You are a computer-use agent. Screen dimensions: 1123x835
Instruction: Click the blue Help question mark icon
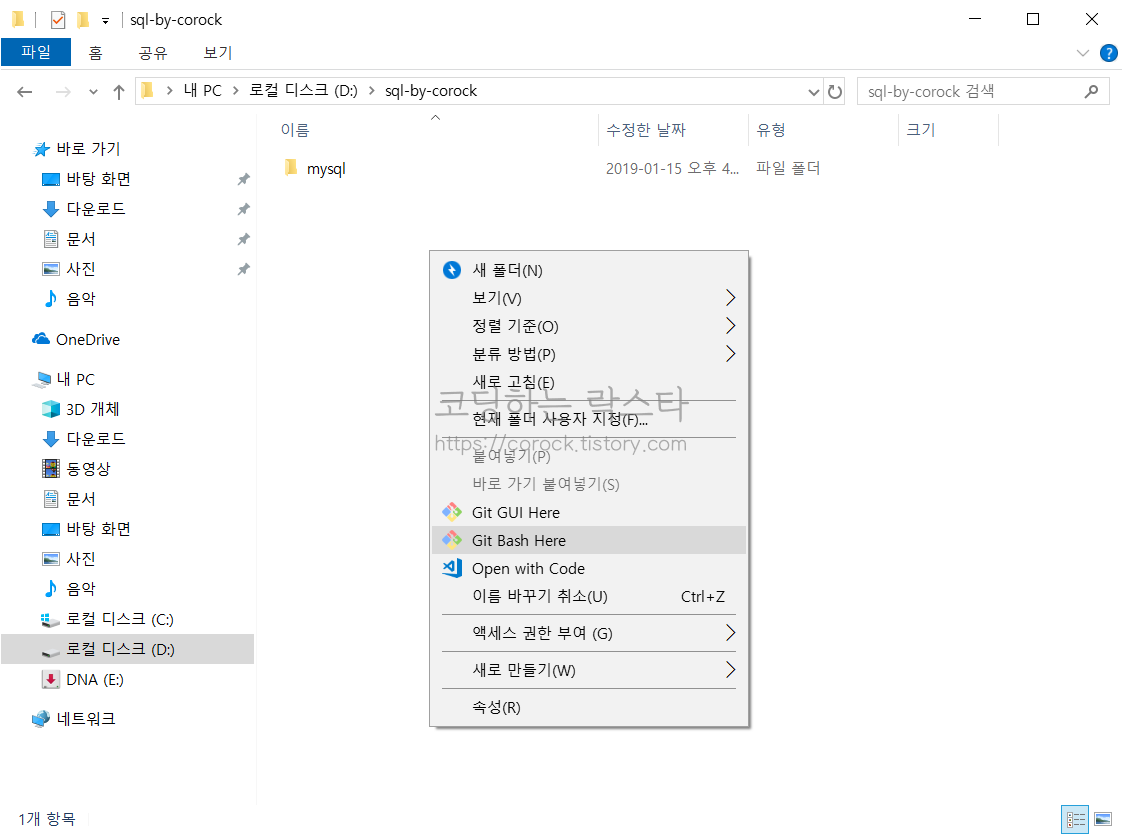click(x=1108, y=53)
